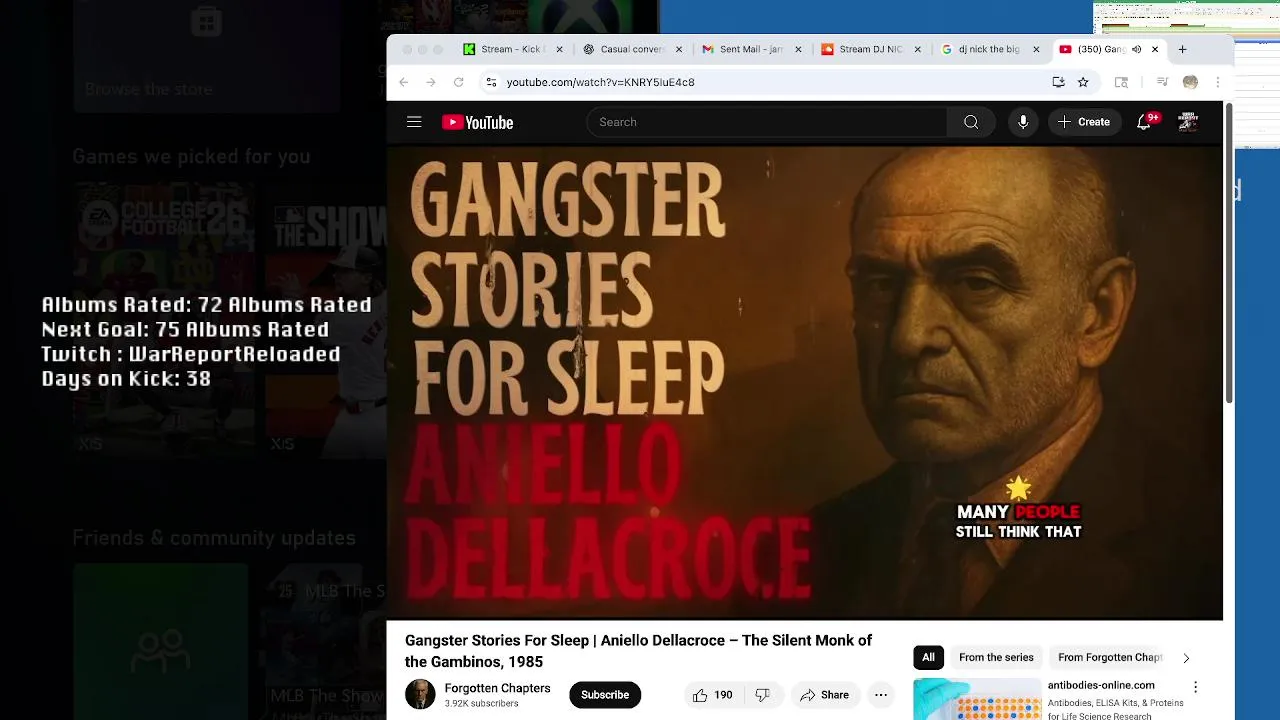The width and height of the screenshot is (1280, 720).
Task: Open the YouTube account avatar menu
Action: pyautogui.click(x=1188, y=122)
